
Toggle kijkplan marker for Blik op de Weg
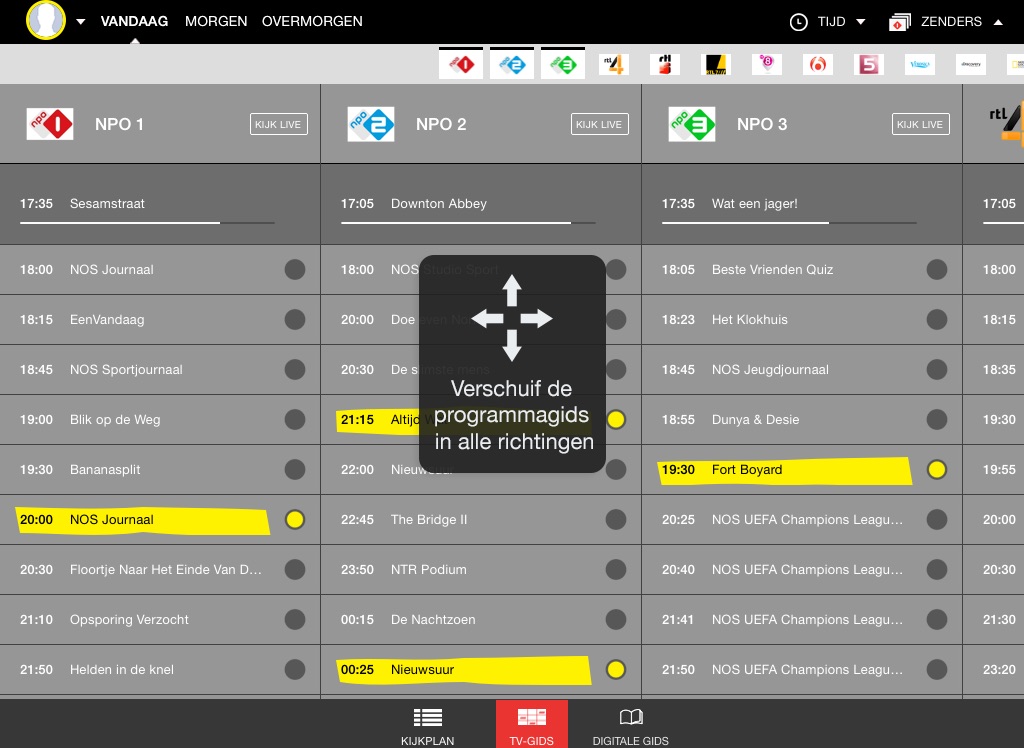coord(295,419)
